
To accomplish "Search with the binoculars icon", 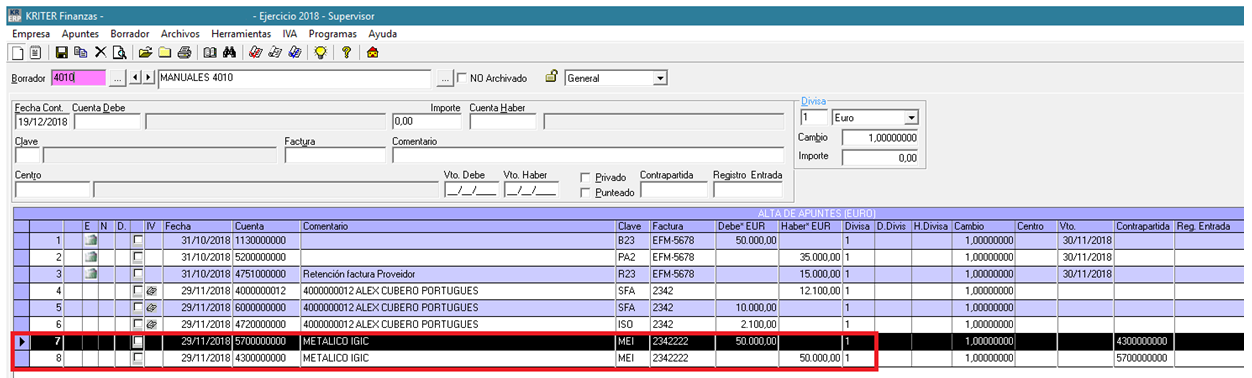I will tap(229, 52).
